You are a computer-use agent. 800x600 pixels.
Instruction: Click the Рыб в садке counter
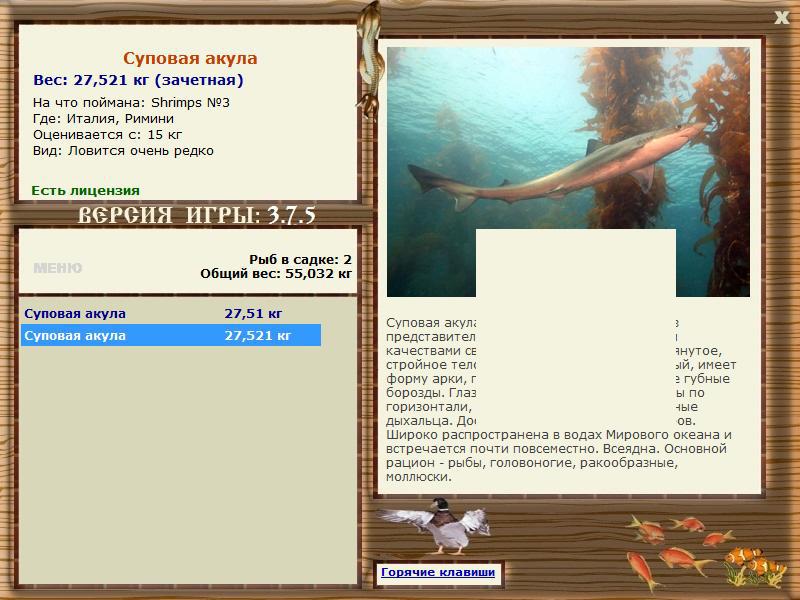300,259
